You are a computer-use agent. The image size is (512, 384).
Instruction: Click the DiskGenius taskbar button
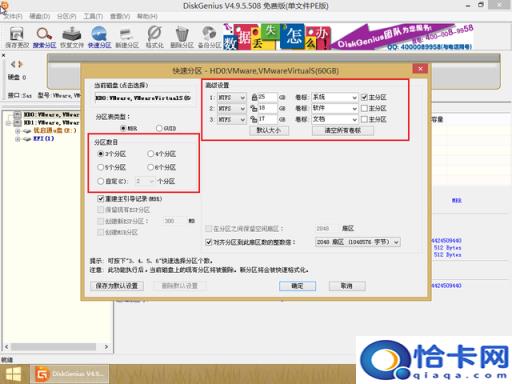click(x=70, y=374)
